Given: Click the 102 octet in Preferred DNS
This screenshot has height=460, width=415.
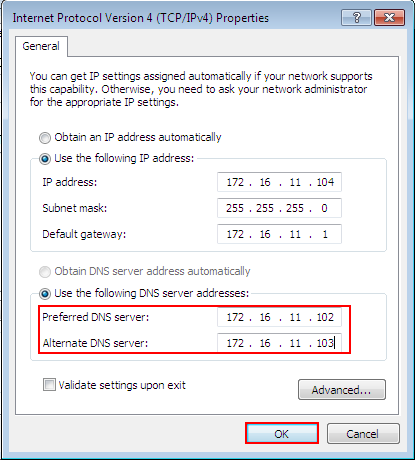Looking at the screenshot, I should pos(325,317).
